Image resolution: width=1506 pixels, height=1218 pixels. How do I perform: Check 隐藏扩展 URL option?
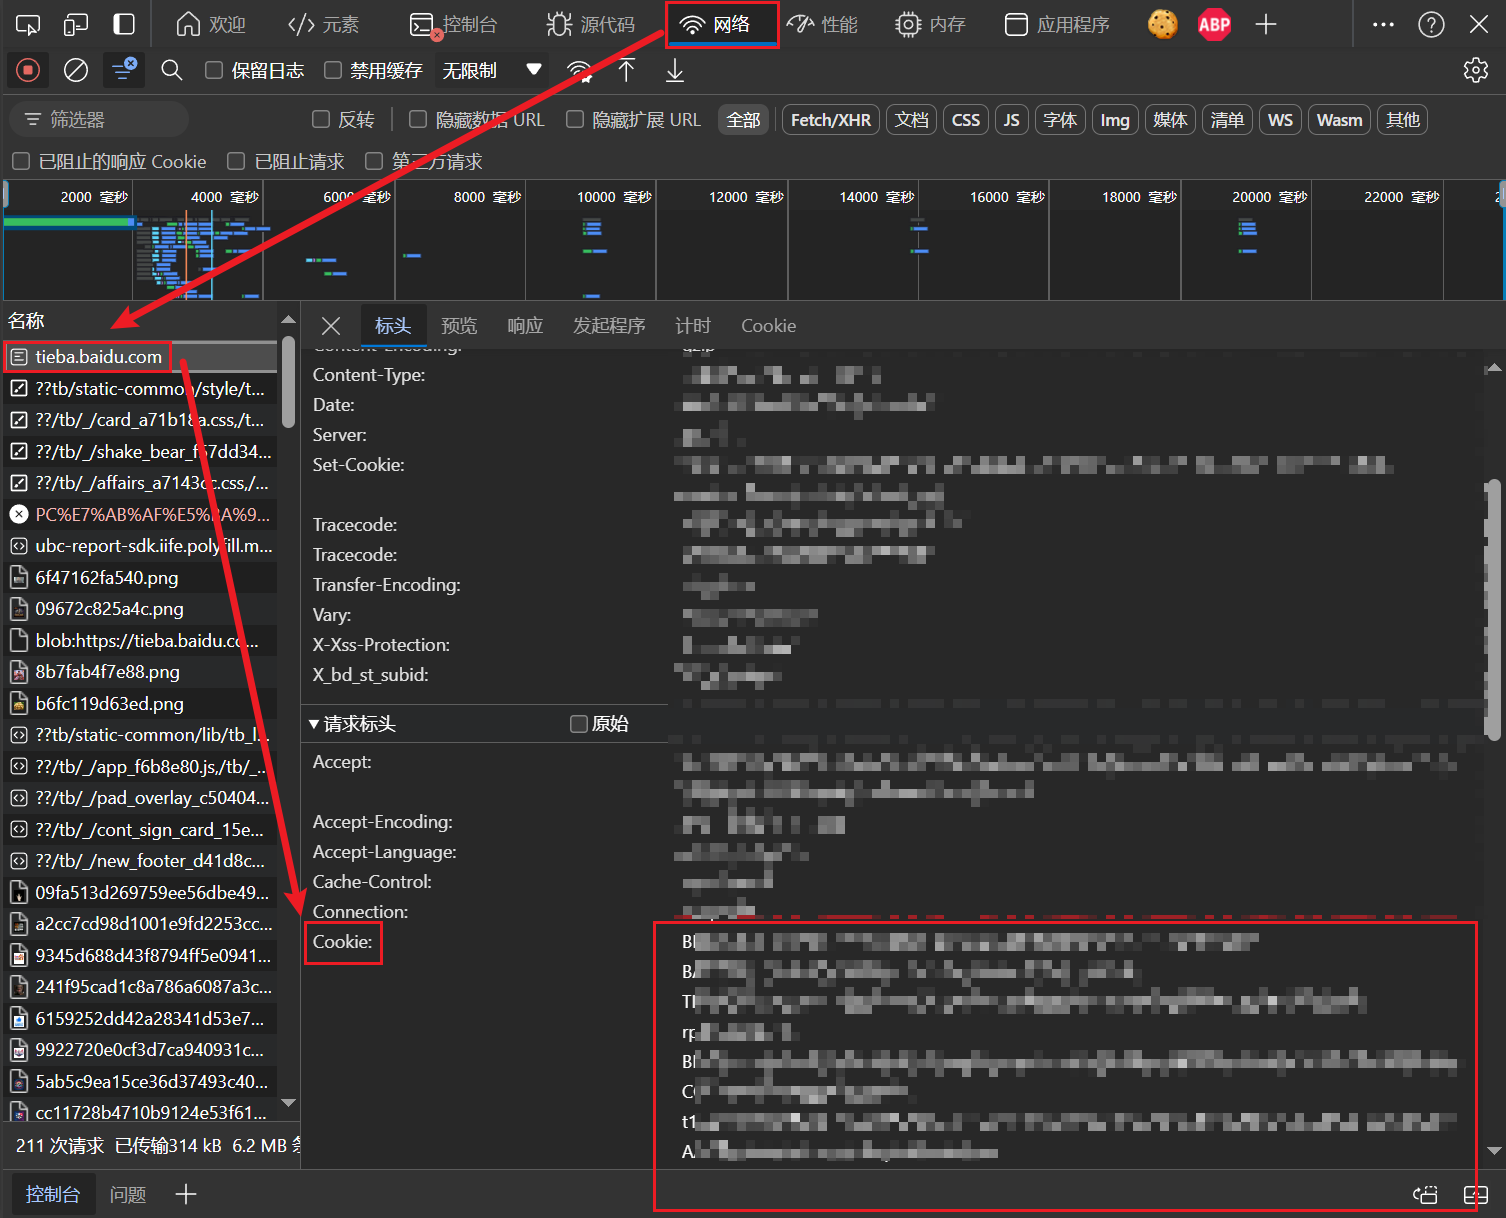point(575,119)
